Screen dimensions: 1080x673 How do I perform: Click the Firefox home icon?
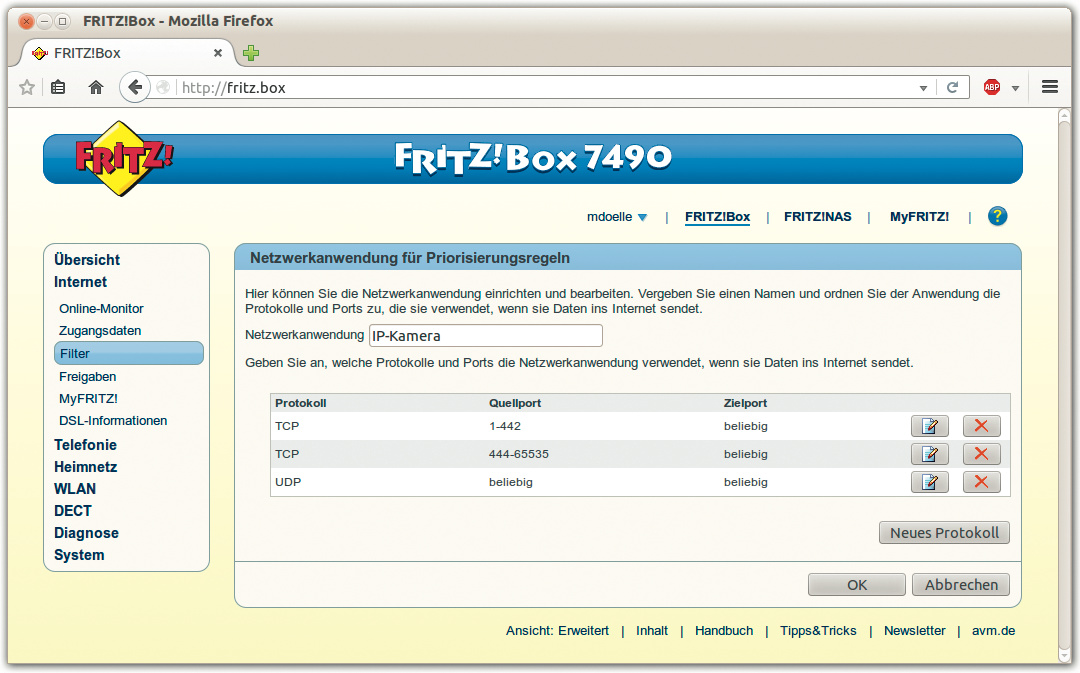click(96, 87)
